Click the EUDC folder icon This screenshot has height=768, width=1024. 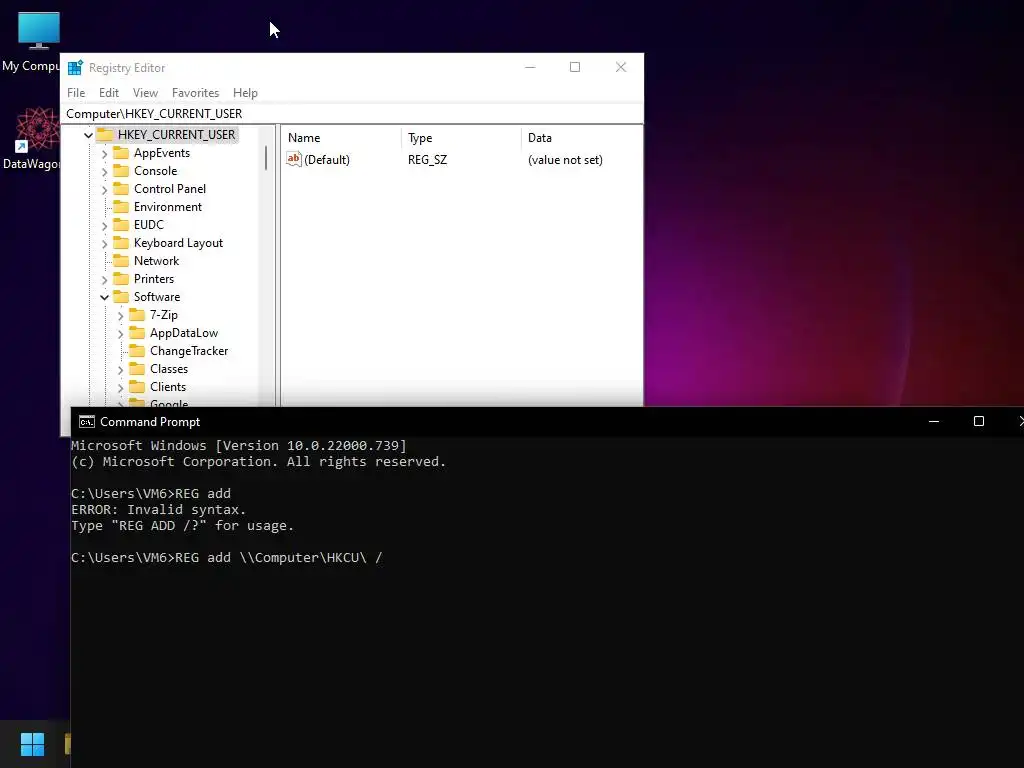tap(121, 225)
